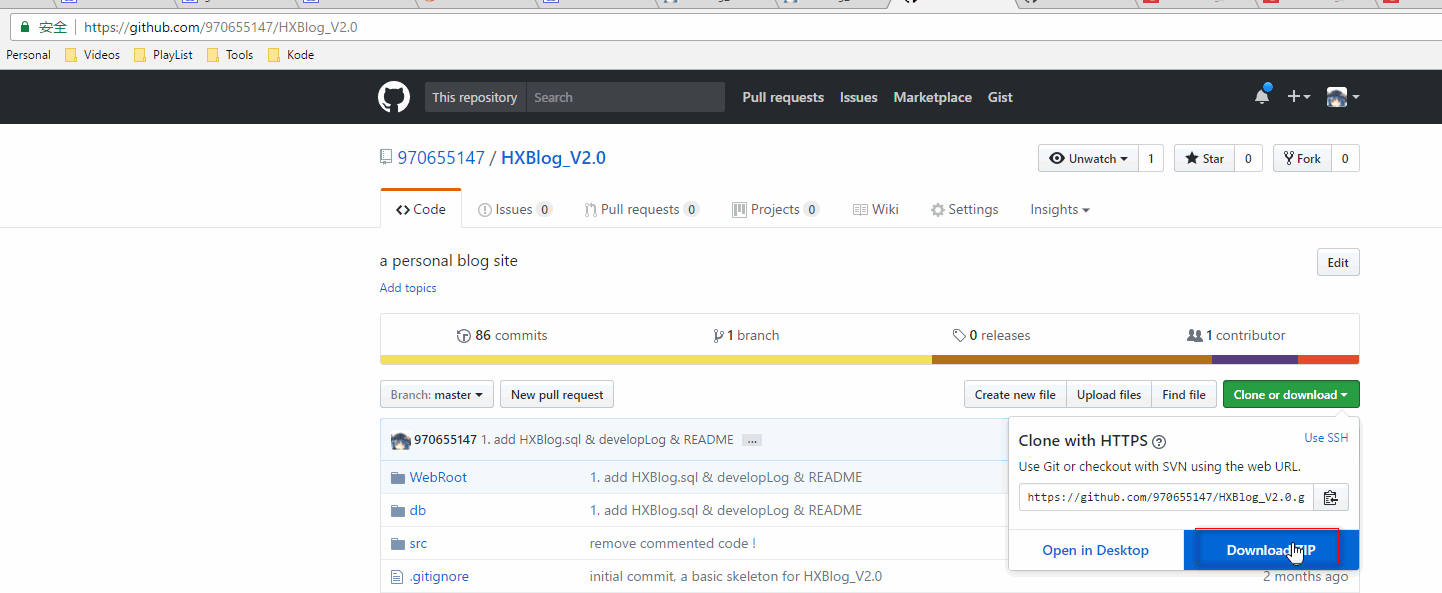Click the .gitignore file icon
The width and height of the screenshot is (1442, 593).
pos(397,576)
